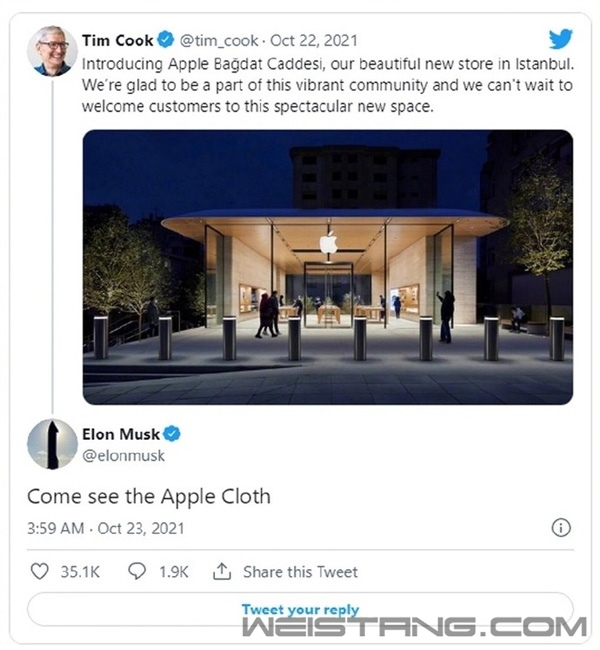Viewport: 600px width, 650px height.
Task: Open replies via speech bubble icon
Action: pos(137,572)
